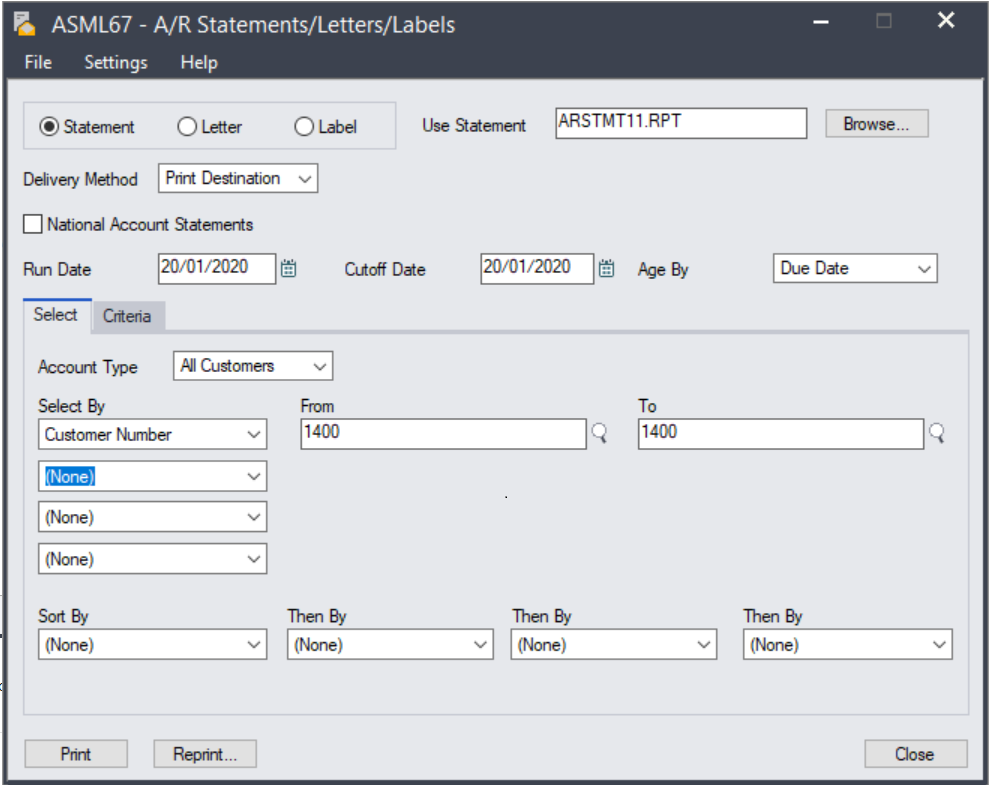The height and width of the screenshot is (785, 989).
Task: Open the Run Date calendar picker
Action: point(288,268)
